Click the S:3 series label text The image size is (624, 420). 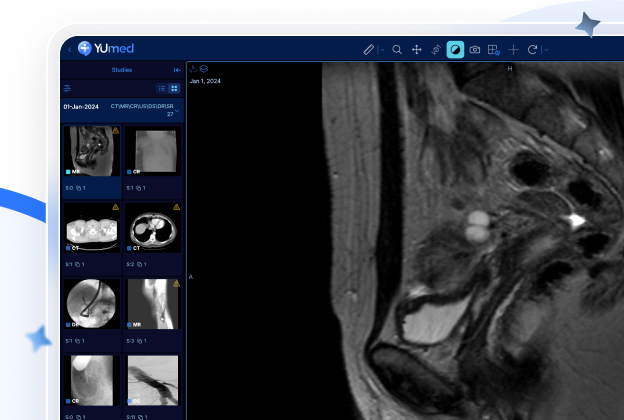[130, 341]
